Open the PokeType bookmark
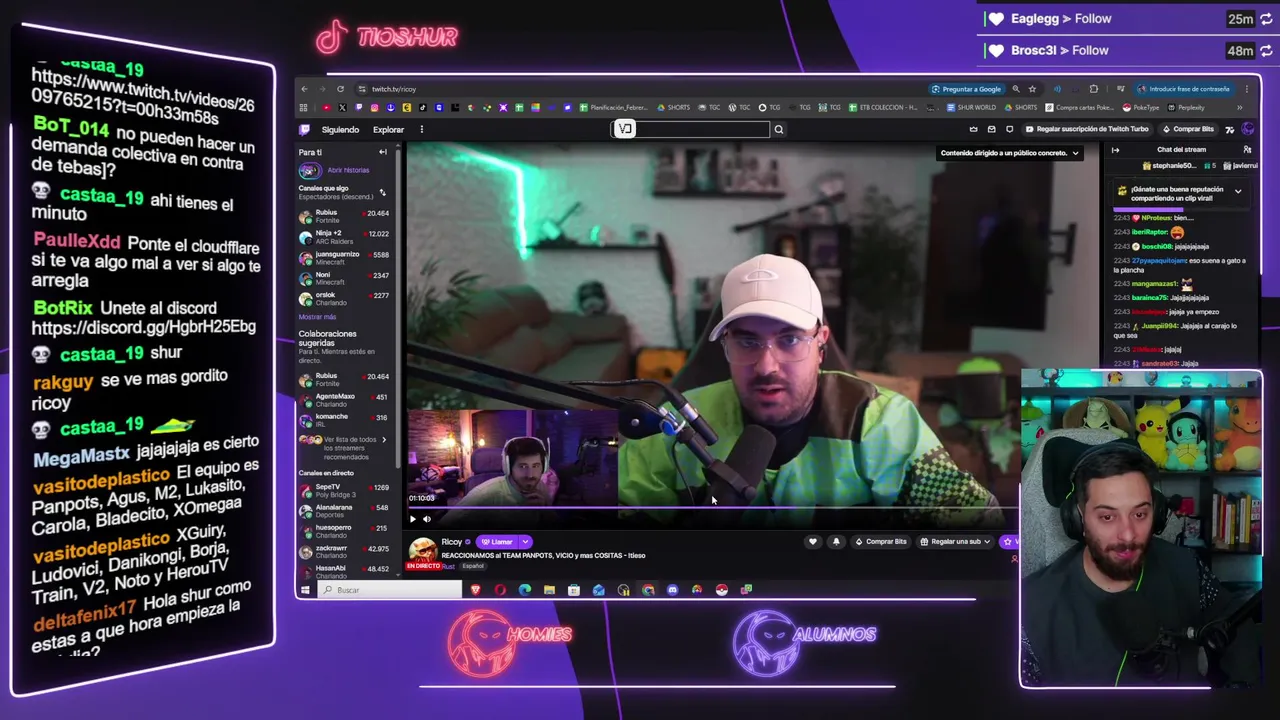1280x720 pixels. click(x=1141, y=107)
